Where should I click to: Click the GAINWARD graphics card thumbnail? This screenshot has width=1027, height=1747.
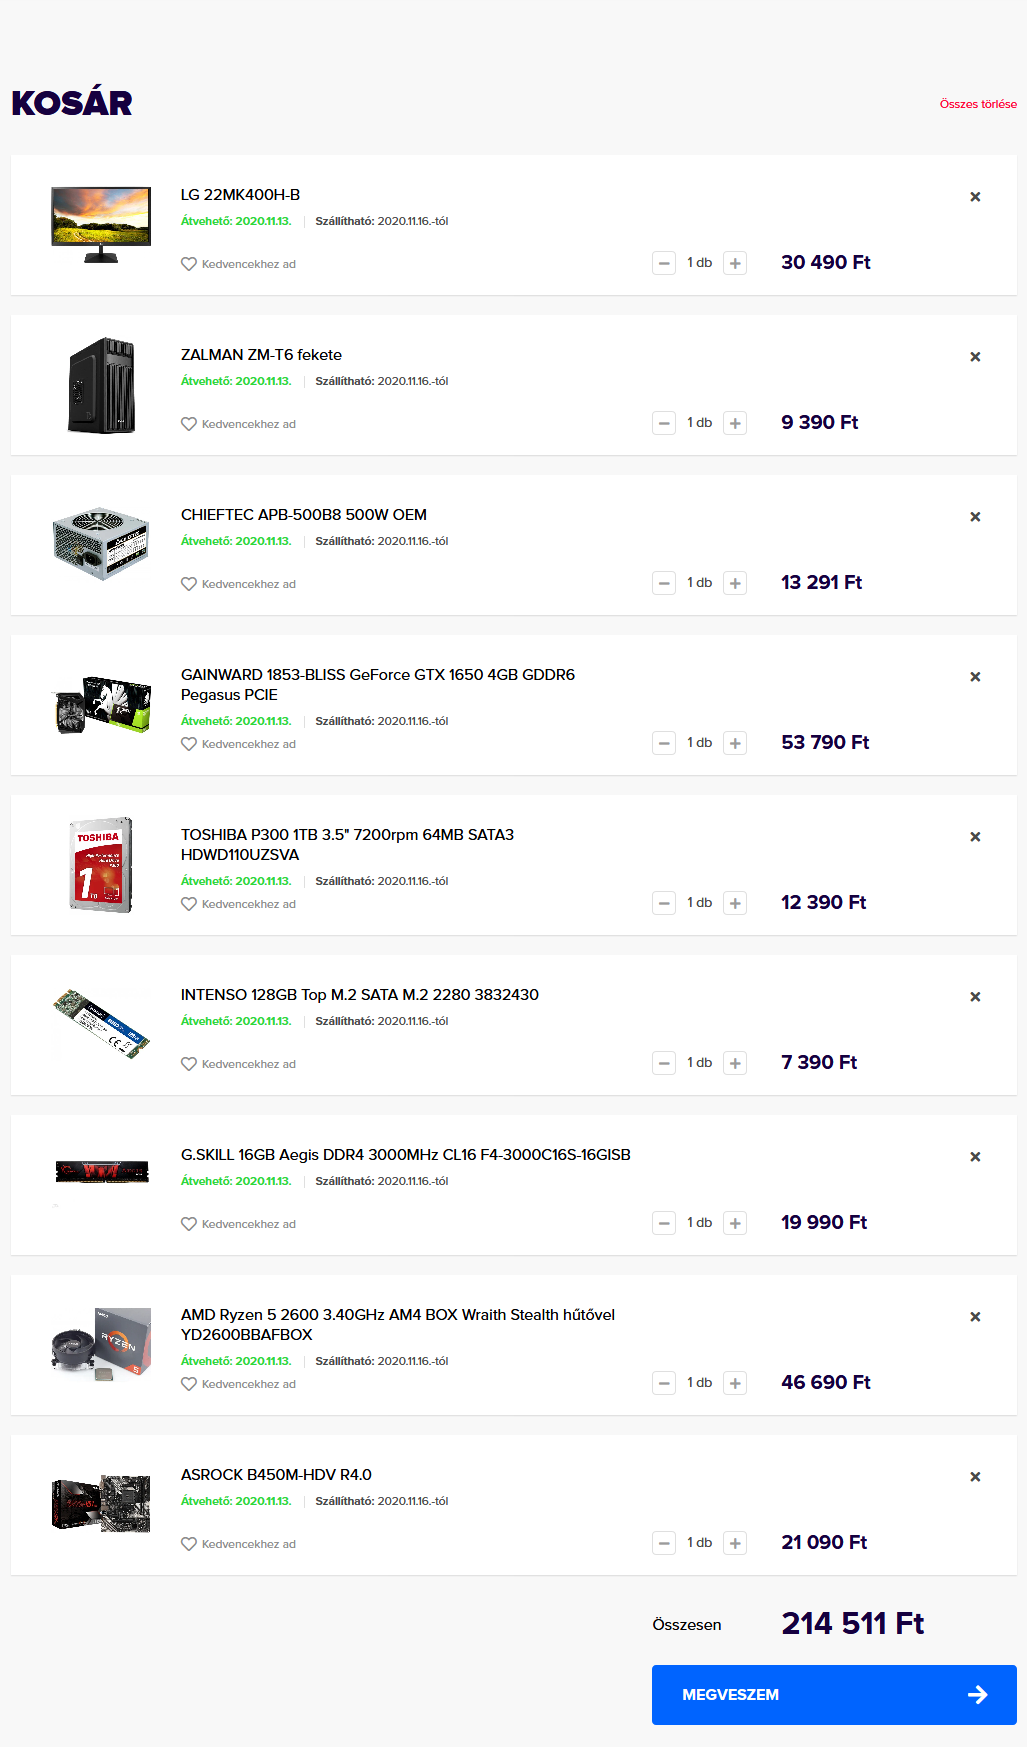pos(101,705)
